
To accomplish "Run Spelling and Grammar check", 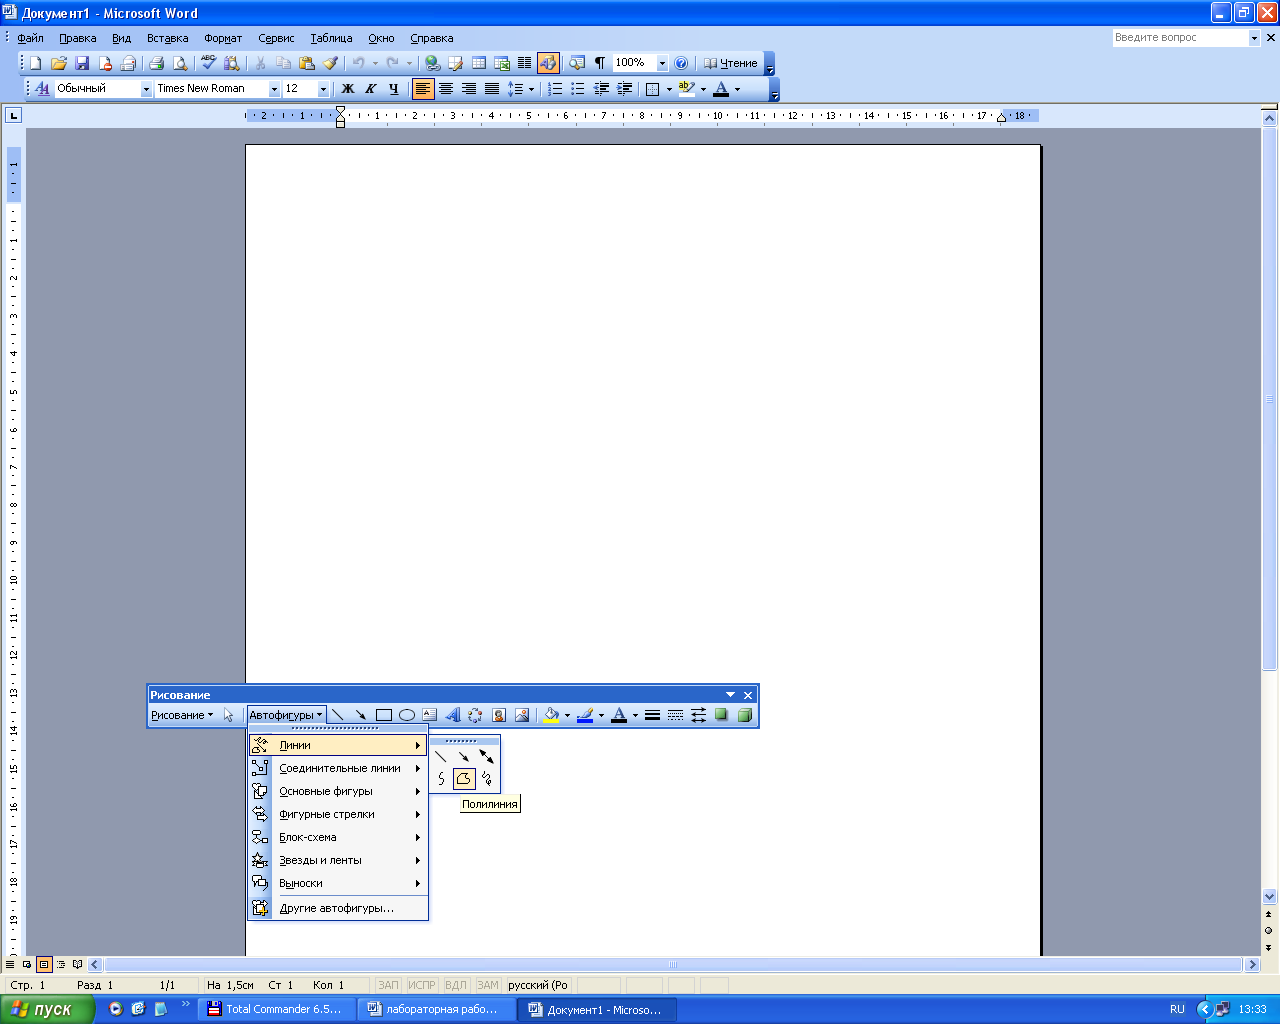I will [x=209, y=63].
